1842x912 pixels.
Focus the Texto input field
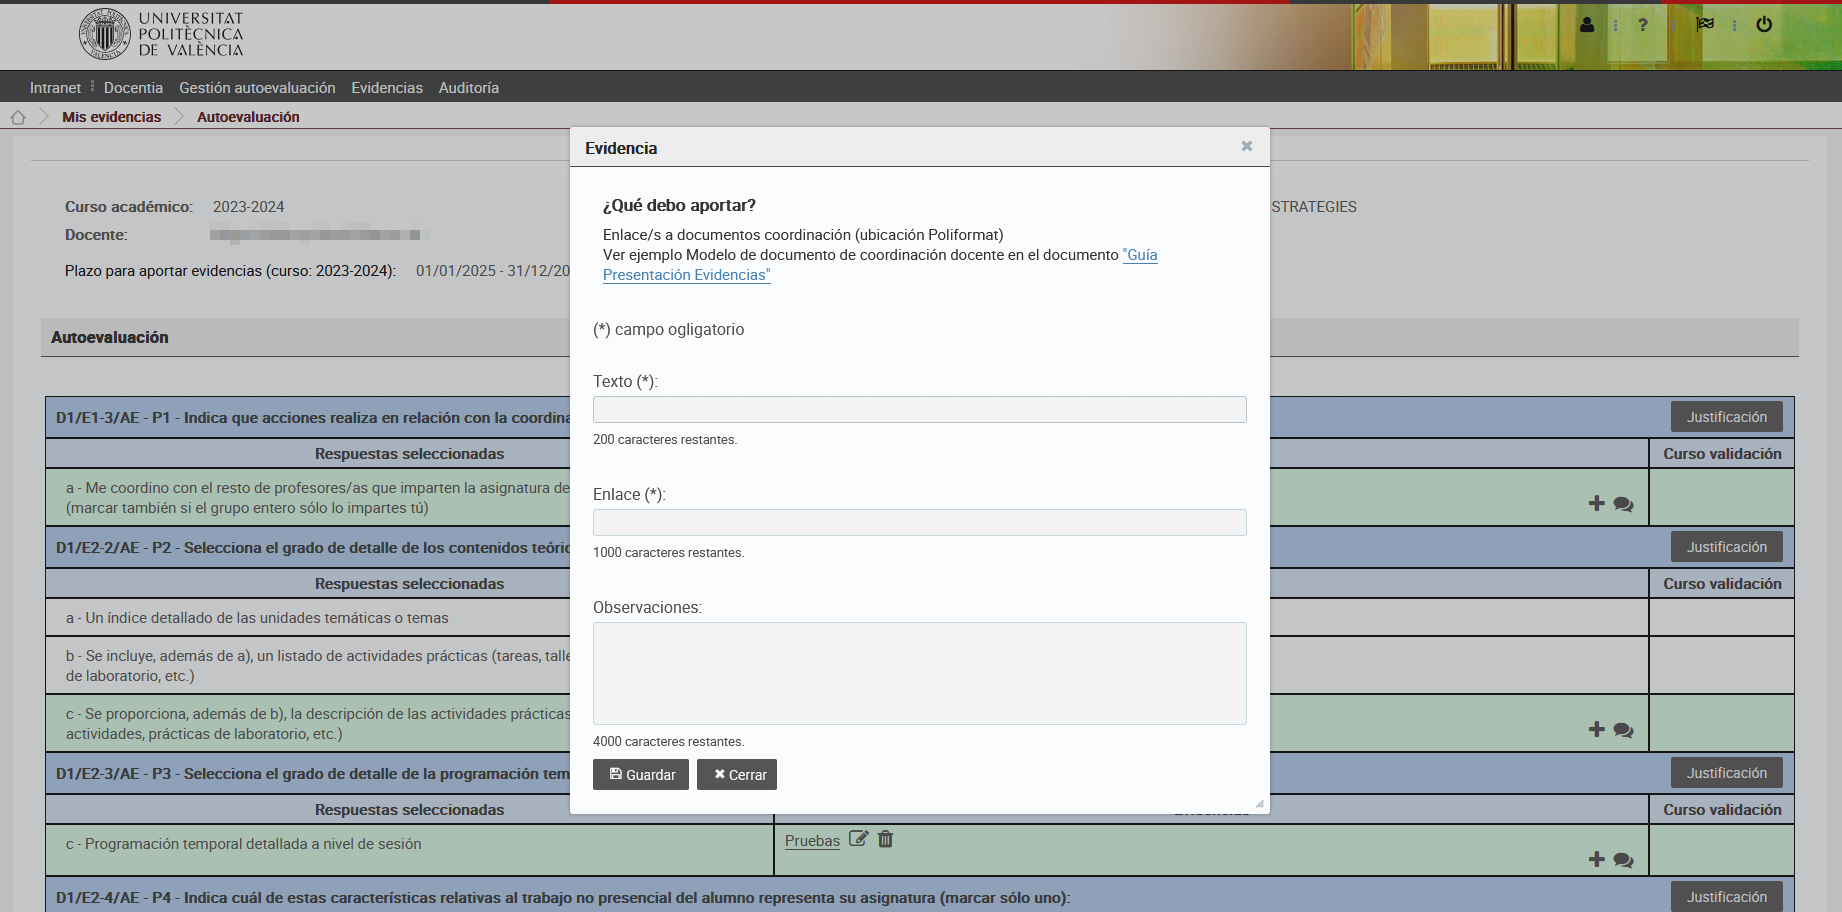919,410
